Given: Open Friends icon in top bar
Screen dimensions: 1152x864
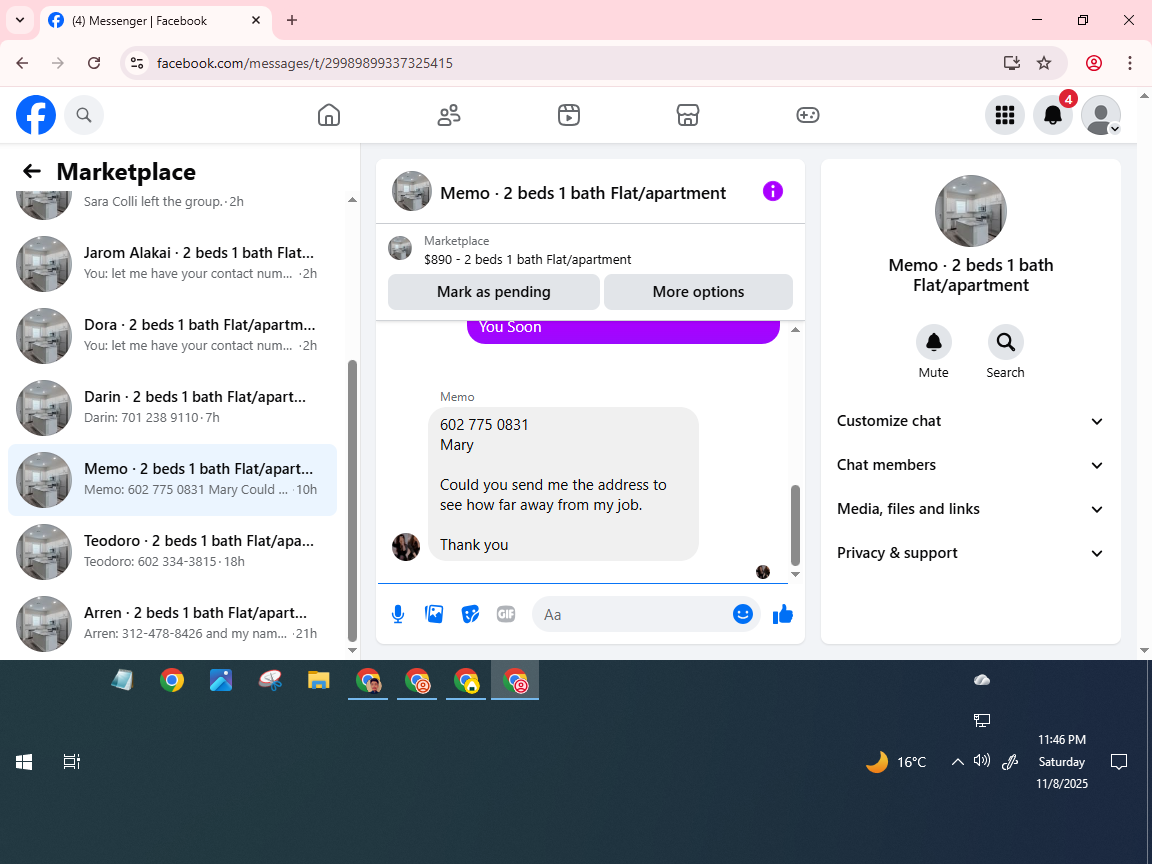Looking at the screenshot, I should pyautogui.click(x=449, y=115).
